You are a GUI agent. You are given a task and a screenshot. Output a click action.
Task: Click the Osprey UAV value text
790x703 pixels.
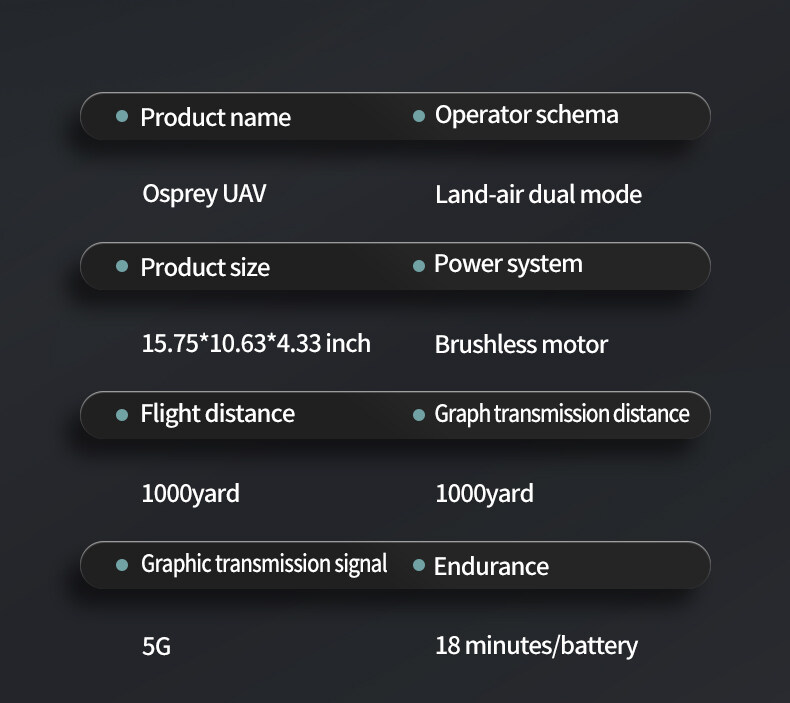tap(204, 193)
